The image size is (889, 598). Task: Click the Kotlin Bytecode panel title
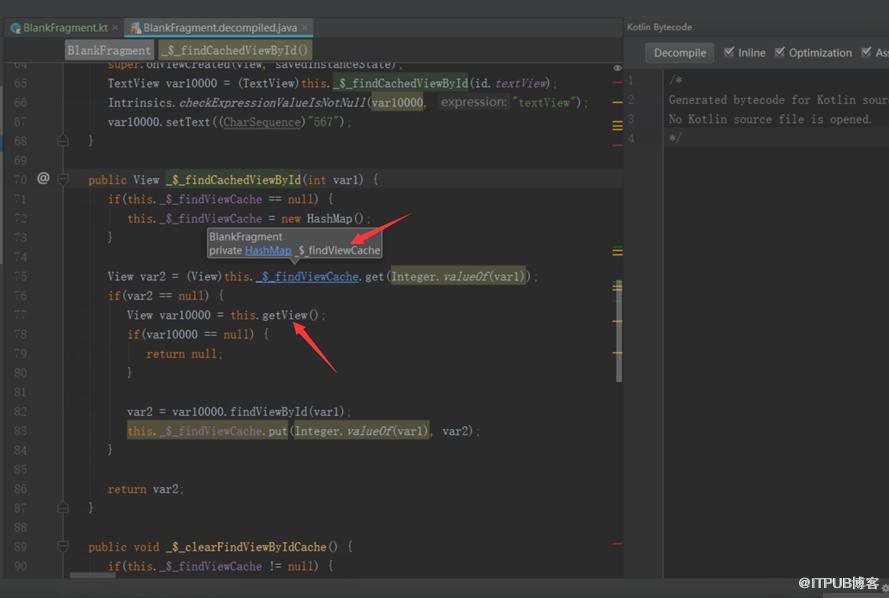coord(659,27)
